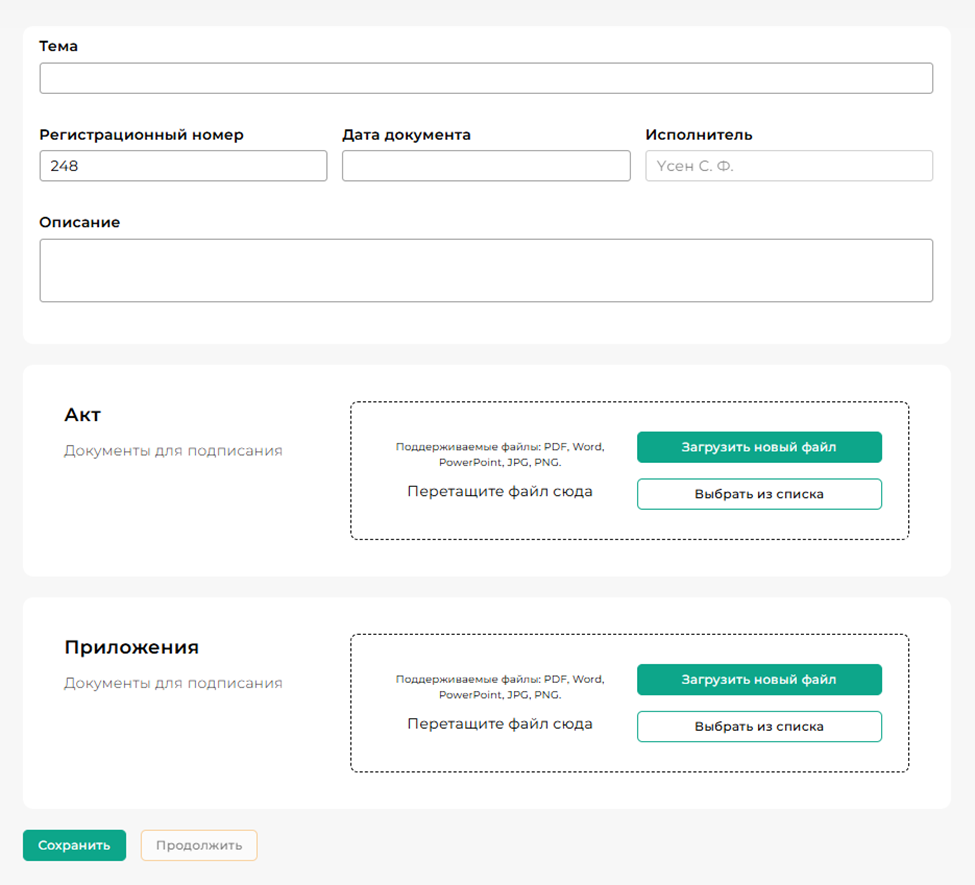Open Выбрать из списка in Приложения section
This screenshot has height=885, width=975.
point(759,726)
